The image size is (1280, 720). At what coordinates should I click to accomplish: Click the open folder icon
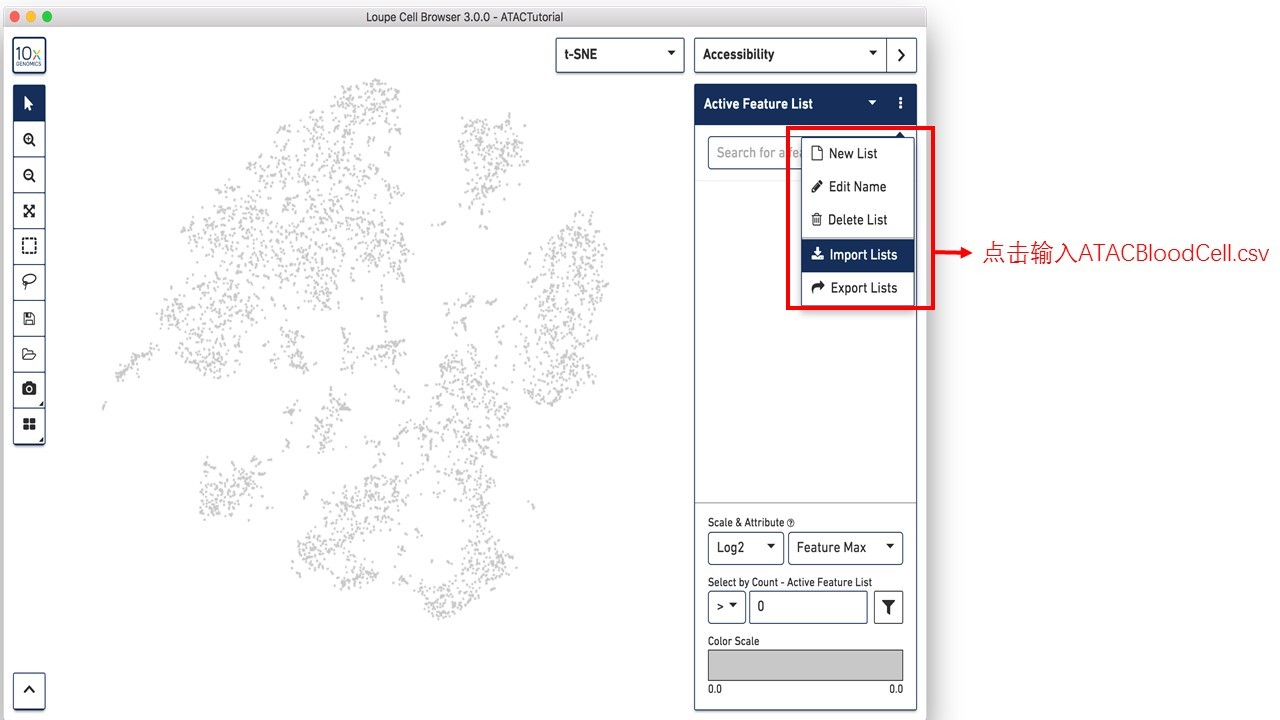(x=29, y=354)
